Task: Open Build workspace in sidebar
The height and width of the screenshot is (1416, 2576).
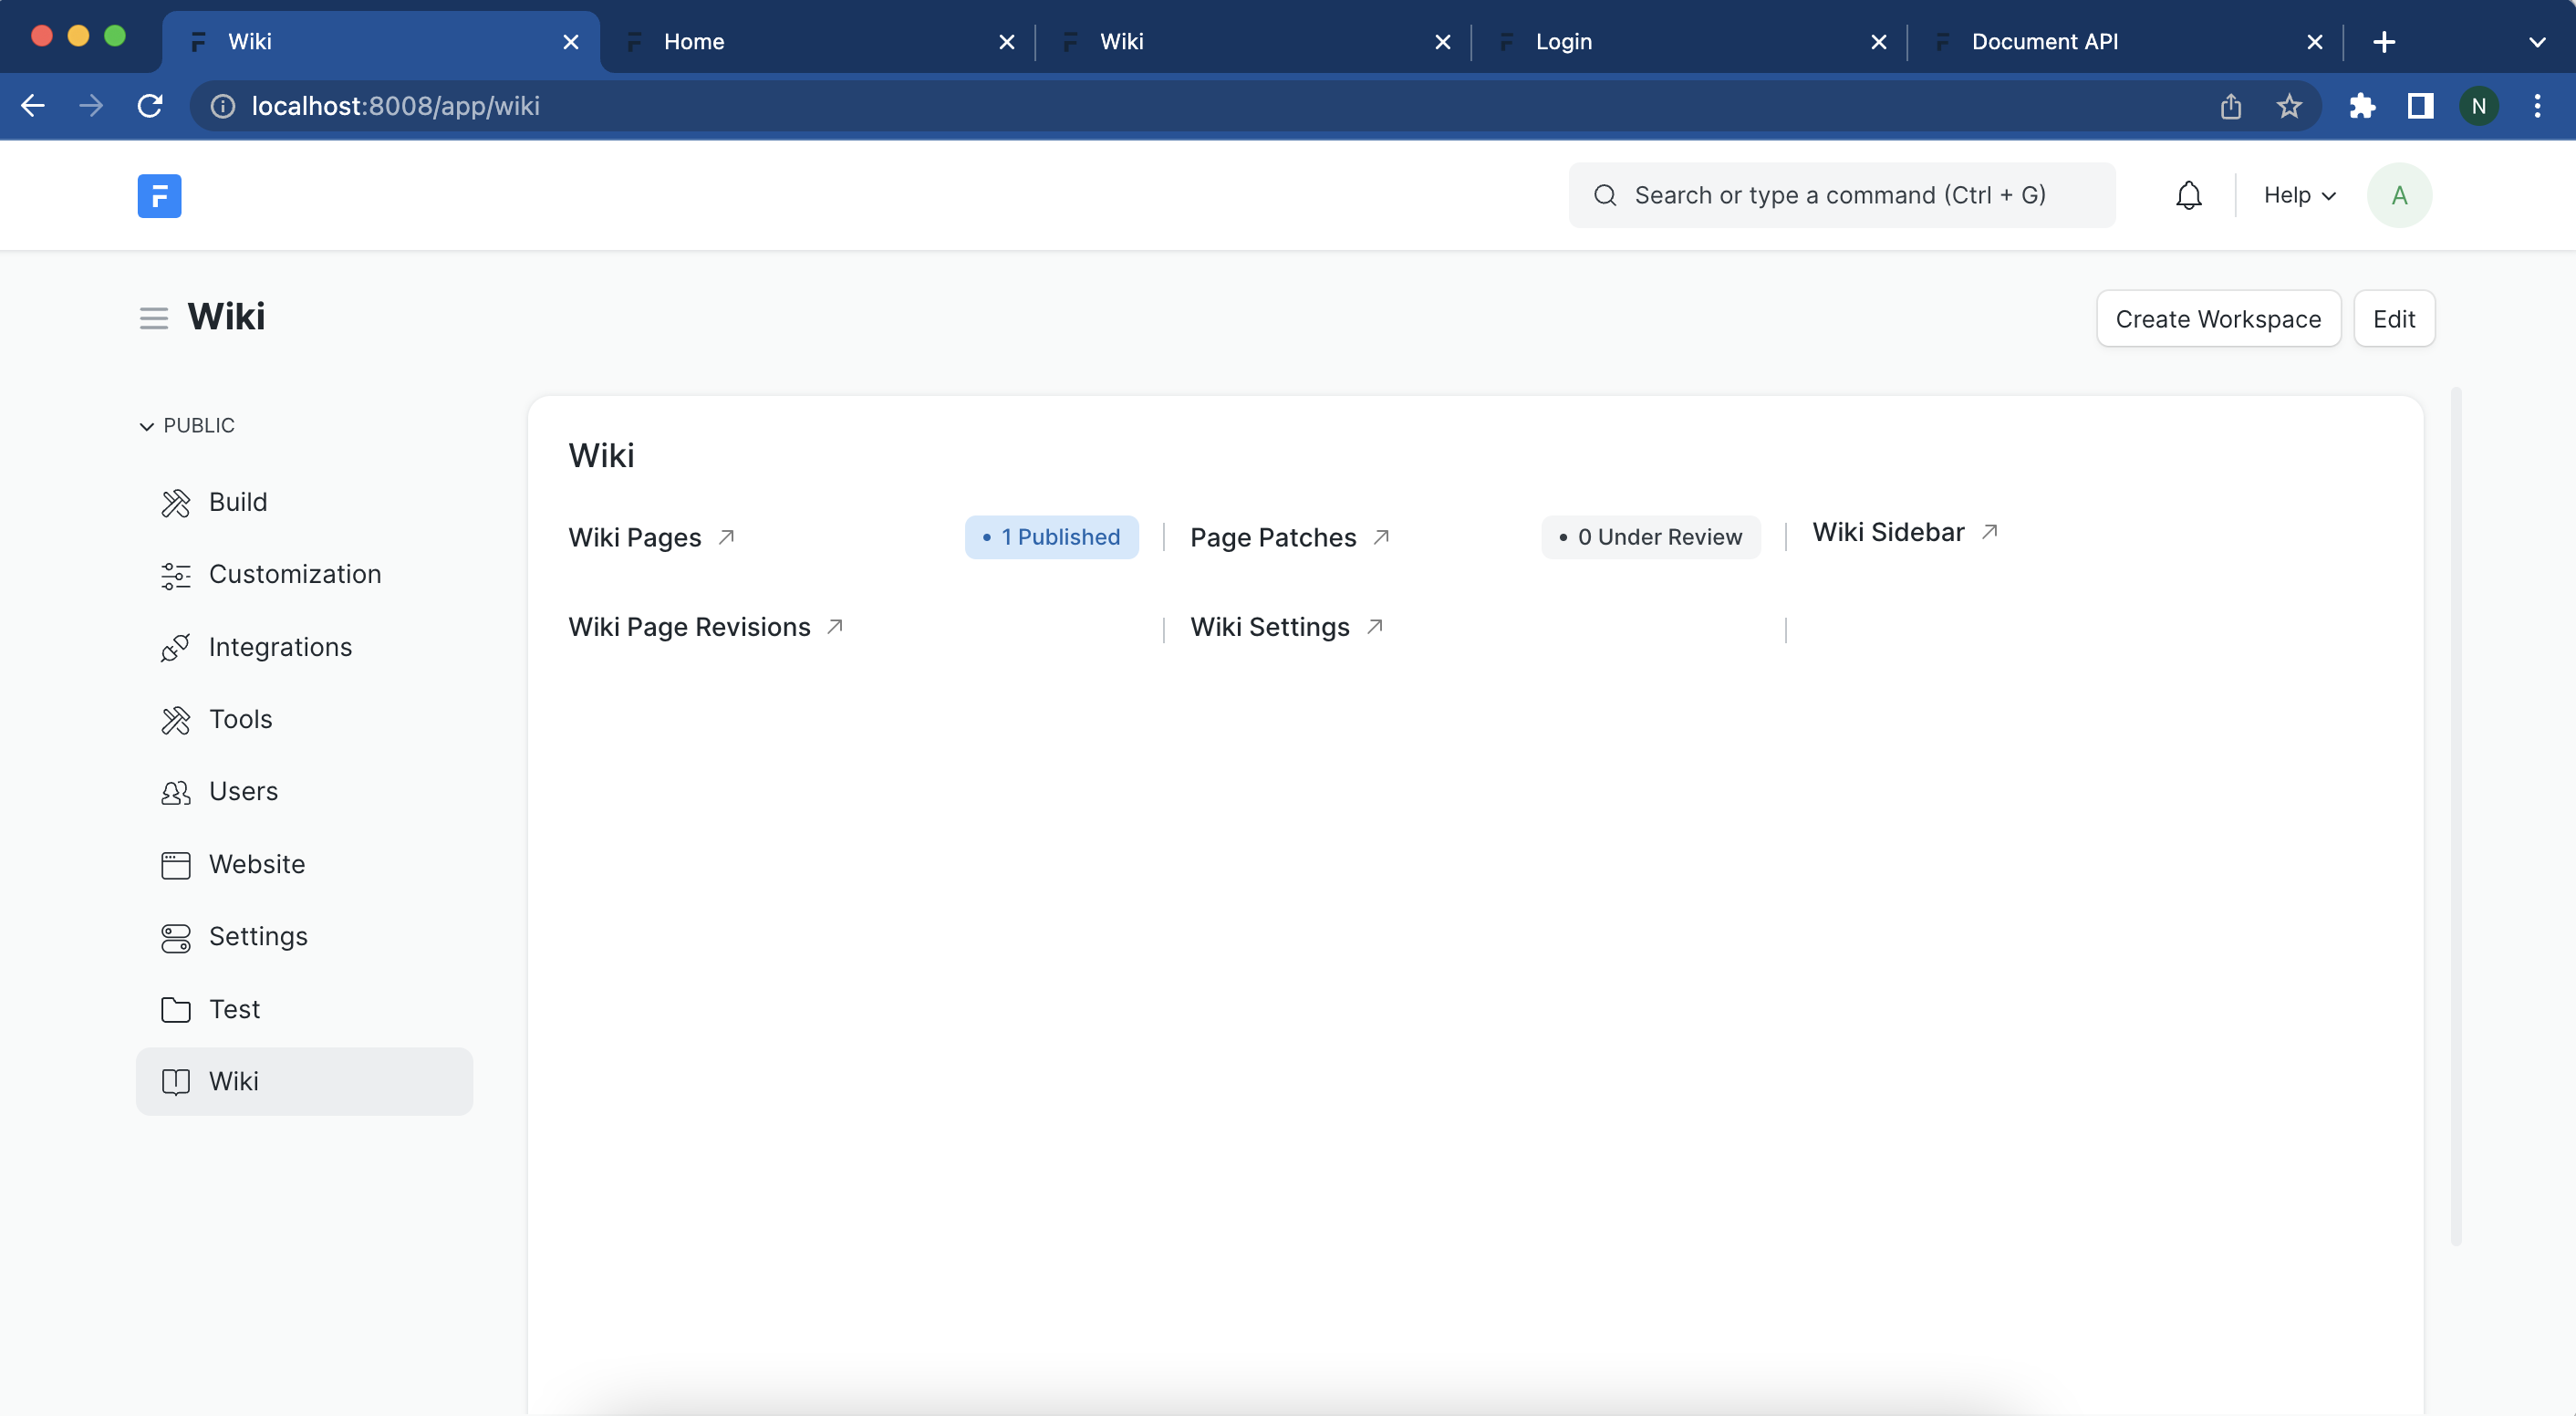Action: (x=238, y=502)
